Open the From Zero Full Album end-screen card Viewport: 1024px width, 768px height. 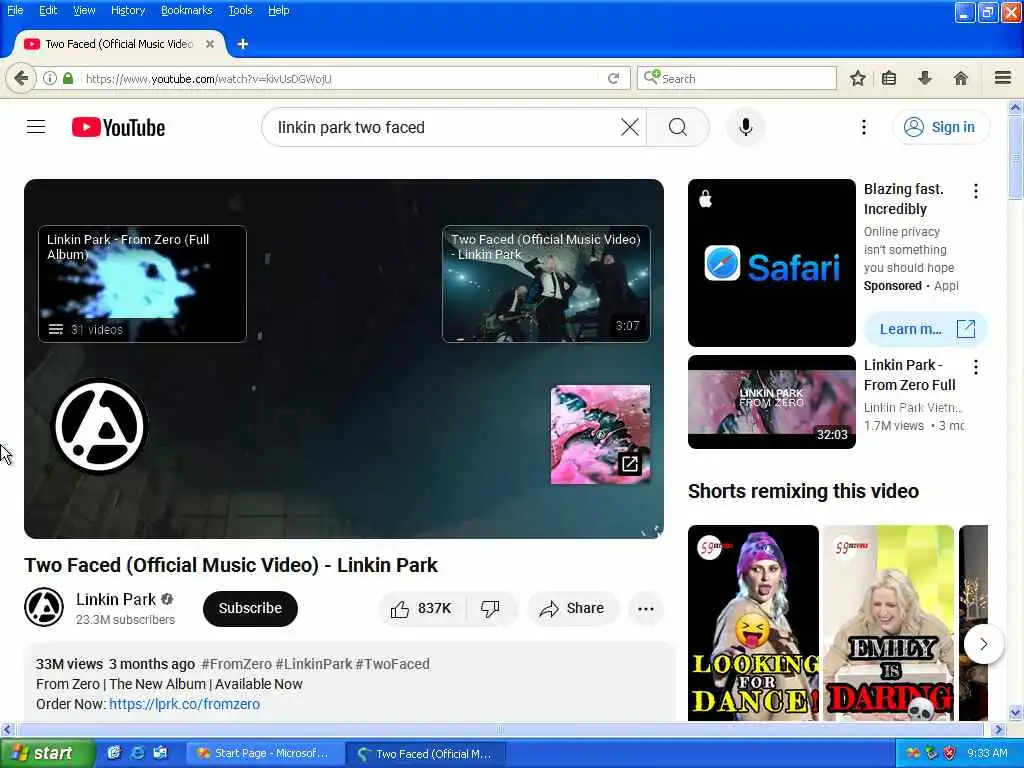coord(142,283)
